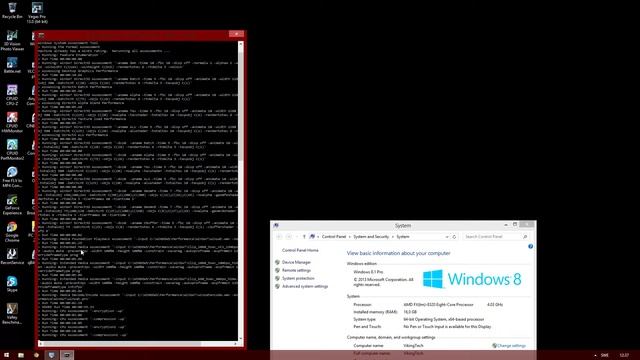640x360 pixels.
Task: Click the taskbar clock
Action: (624, 355)
